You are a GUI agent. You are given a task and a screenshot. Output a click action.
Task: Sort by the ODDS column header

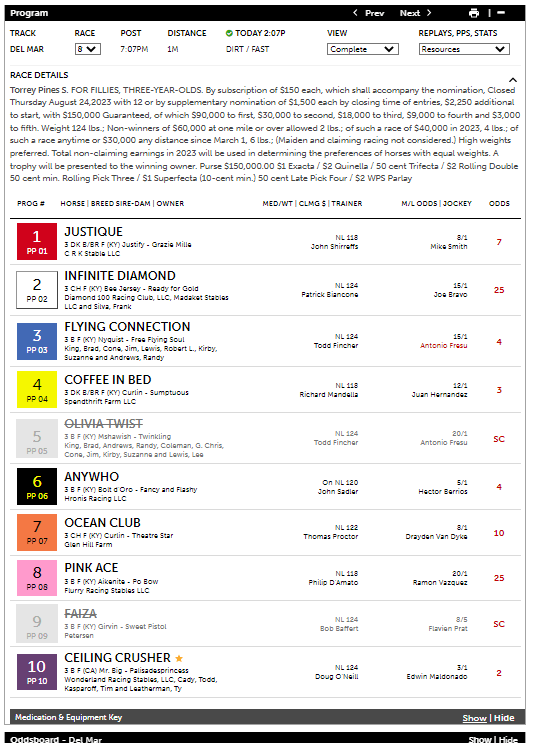pyautogui.click(x=499, y=203)
